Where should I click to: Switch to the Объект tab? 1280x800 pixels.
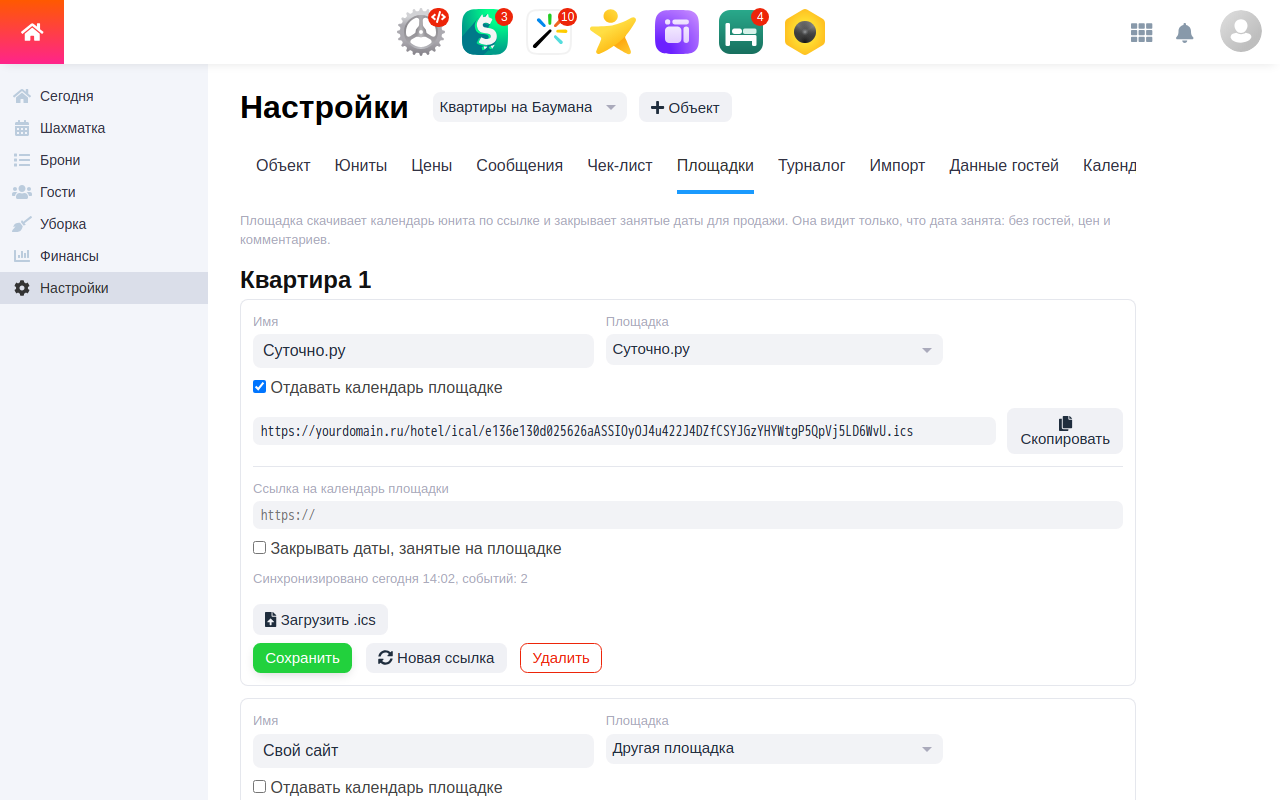coord(283,166)
